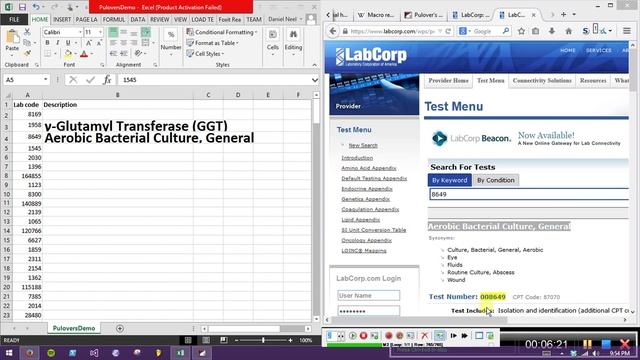Decrease font size with smaller A icon
This screenshot has width=640, height=360.
pos(99,43)
